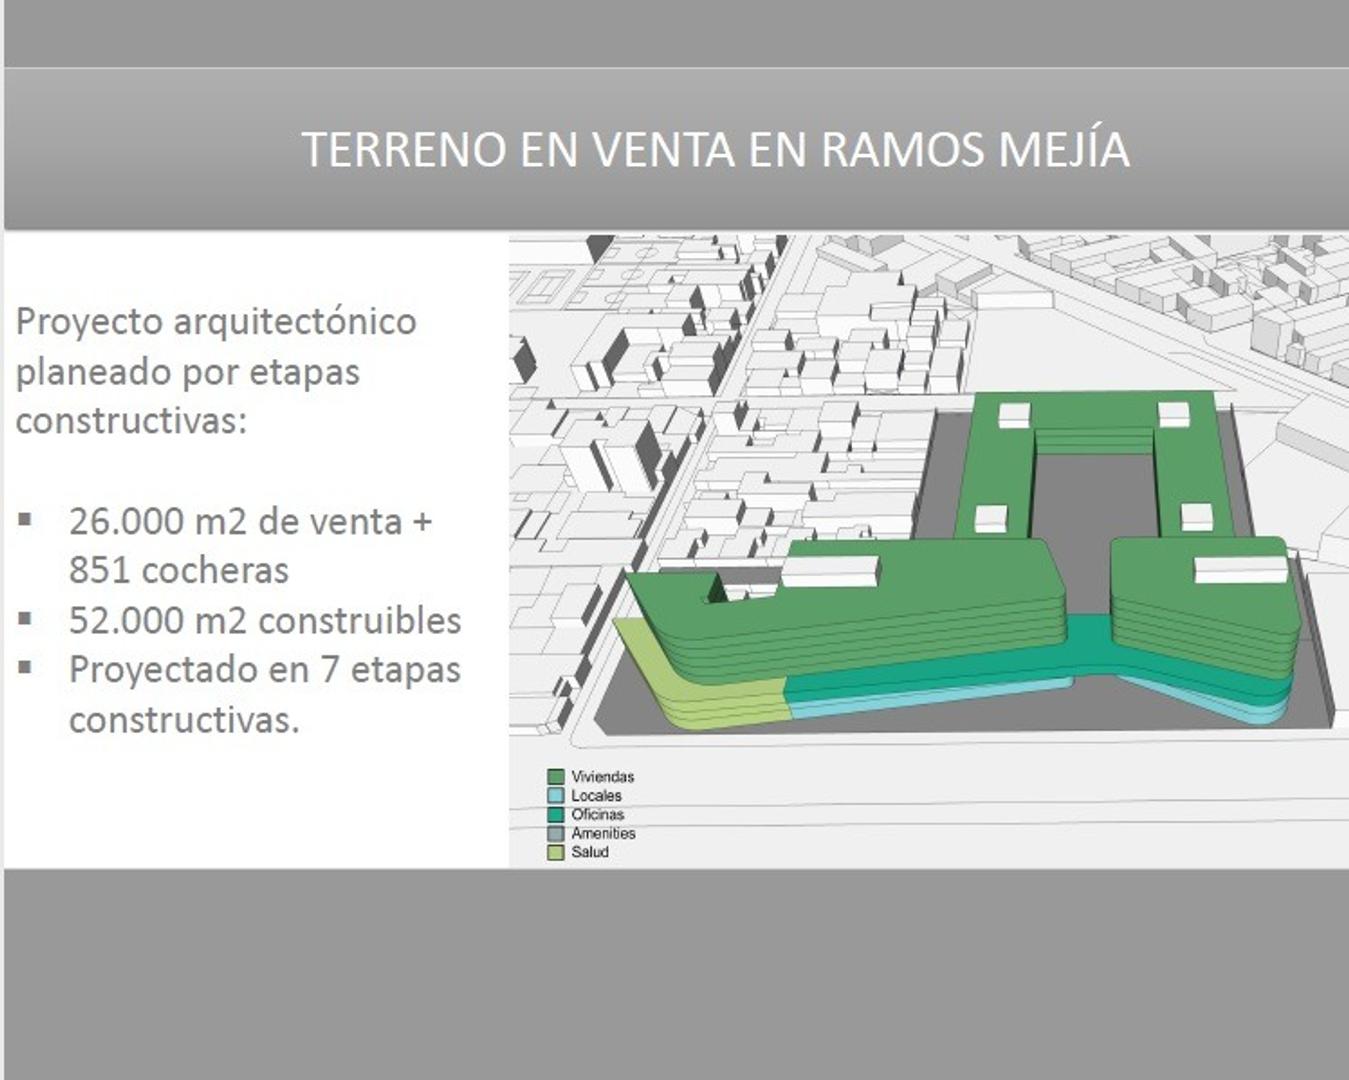Click the Oficinas legend label

[597, 815]
